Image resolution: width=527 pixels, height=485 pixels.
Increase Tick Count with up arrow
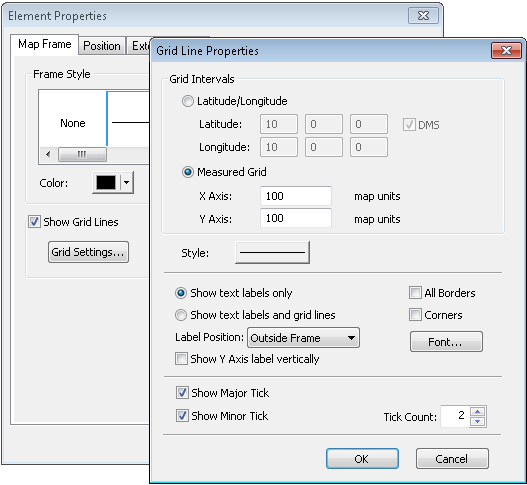click(478, 411)
